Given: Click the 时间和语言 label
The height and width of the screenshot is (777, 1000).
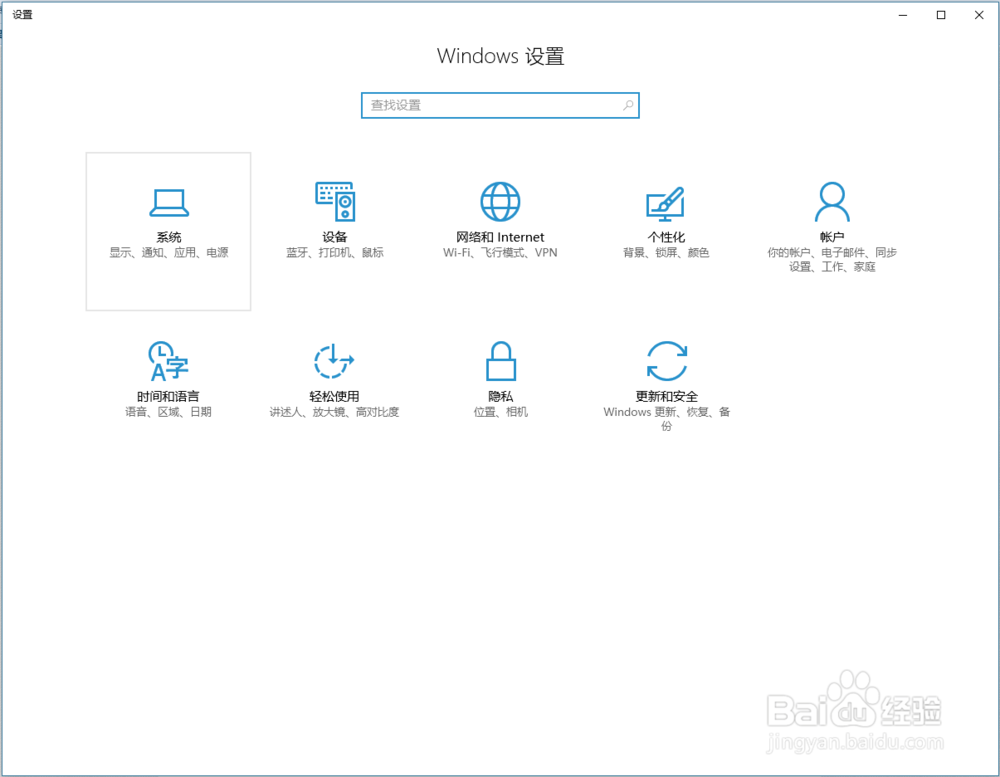Looking at the screenshot, I should point(168,396).
